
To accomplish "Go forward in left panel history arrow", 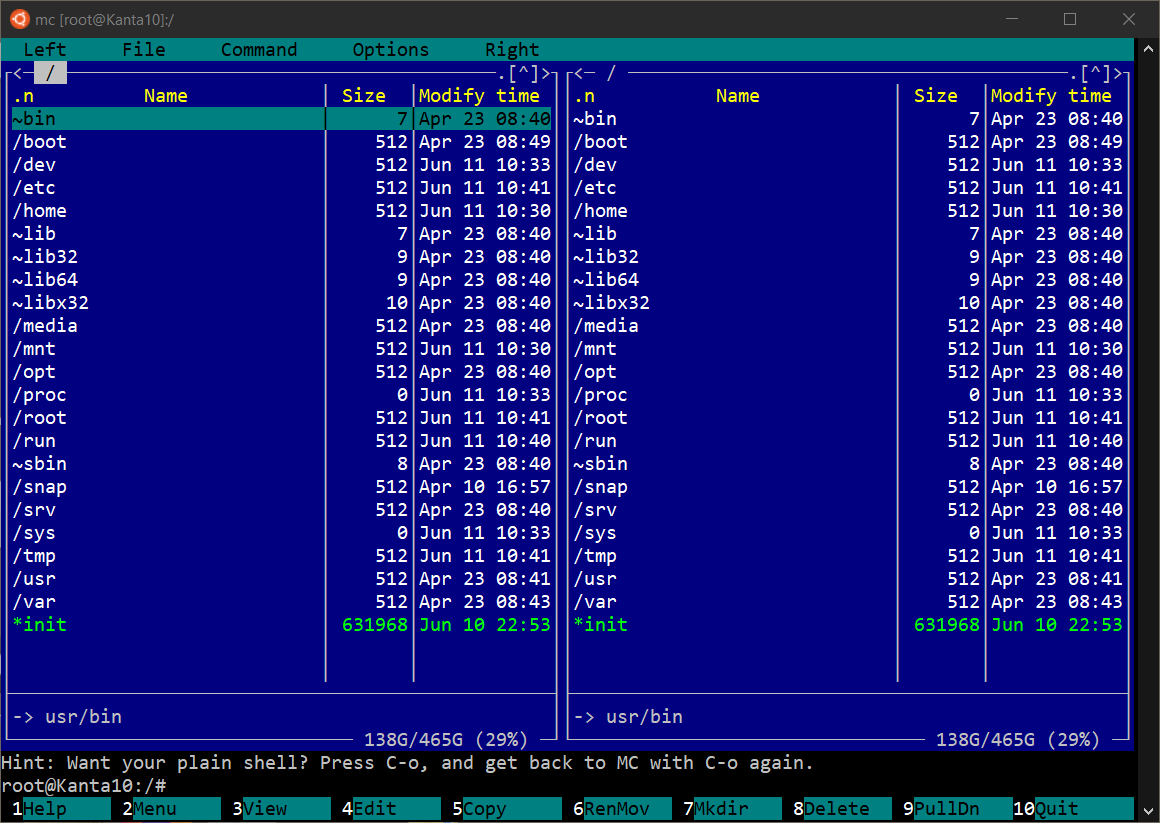I will click(547, 73).
